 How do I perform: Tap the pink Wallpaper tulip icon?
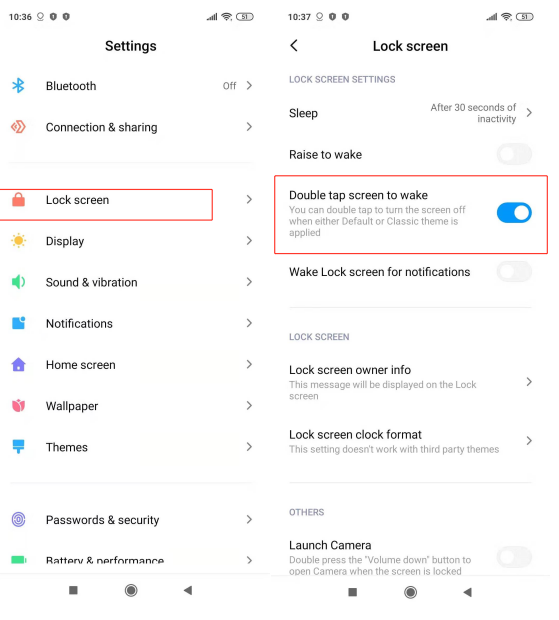pos(18,406)
